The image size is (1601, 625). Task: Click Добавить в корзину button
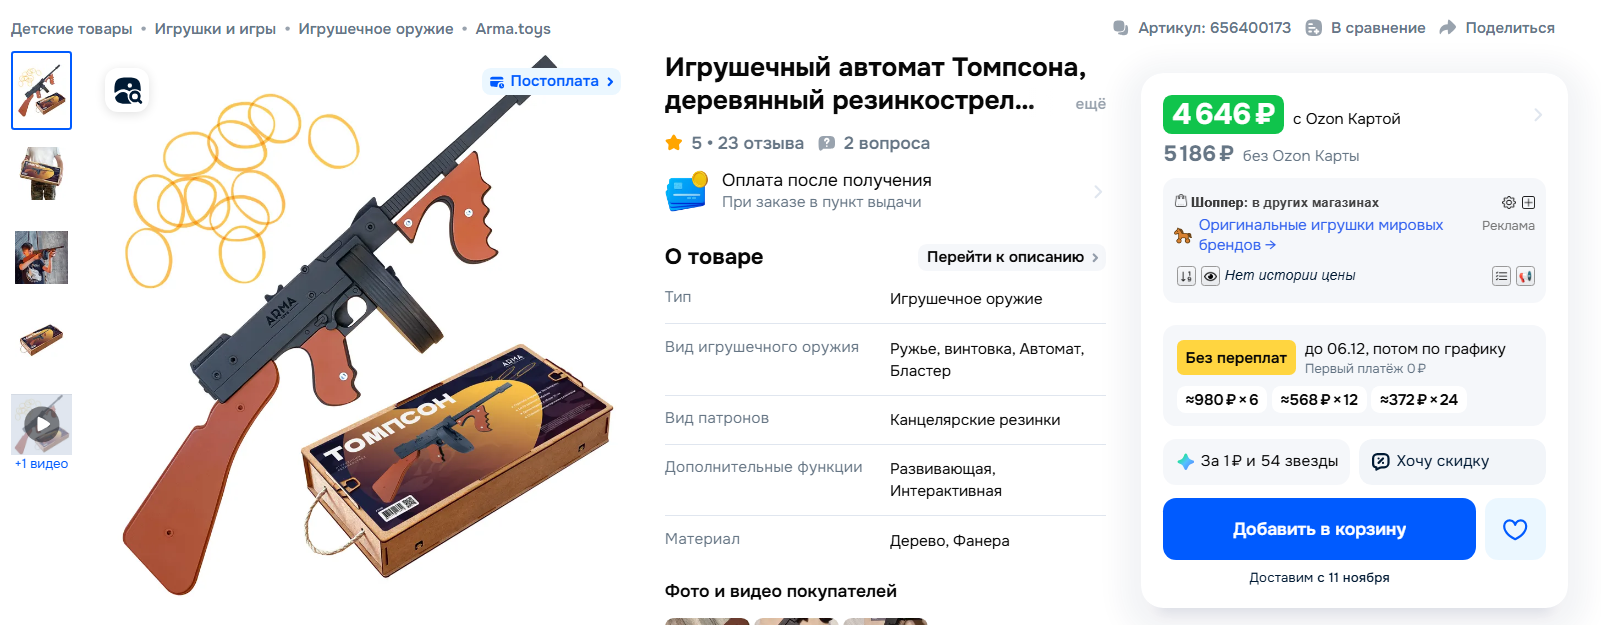[1319, 529]
